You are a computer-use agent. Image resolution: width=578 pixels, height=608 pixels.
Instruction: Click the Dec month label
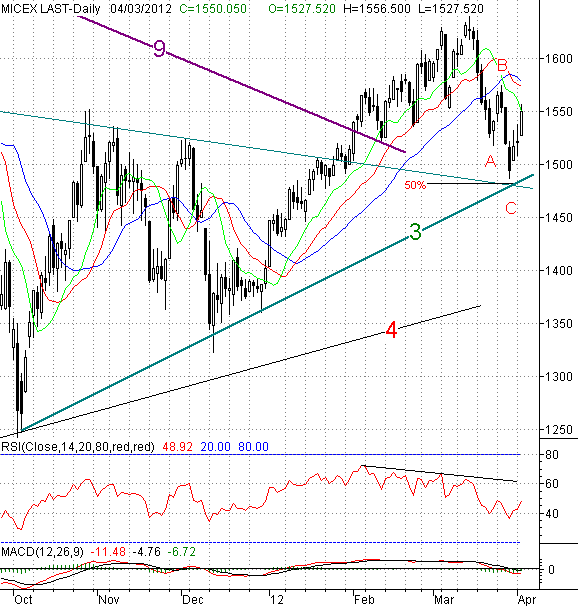coord(193,599)
